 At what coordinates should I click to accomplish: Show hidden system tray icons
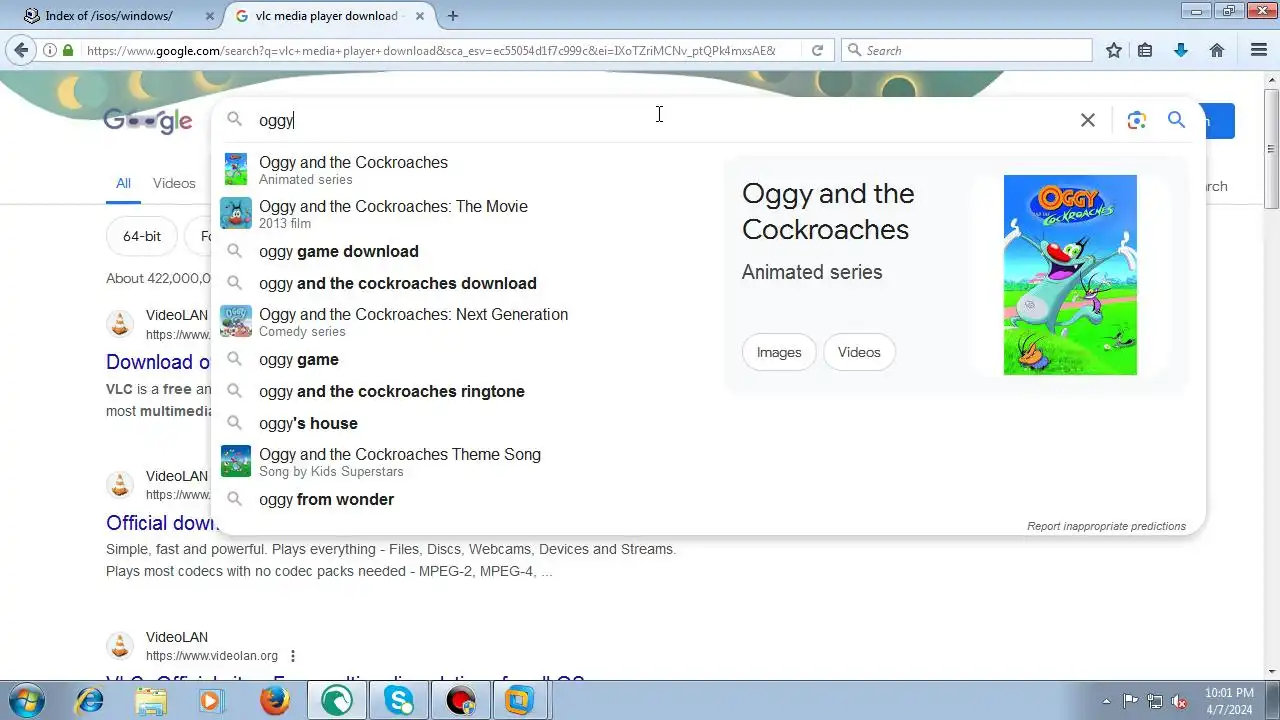pyautogui.click(x=1106, y=701)
